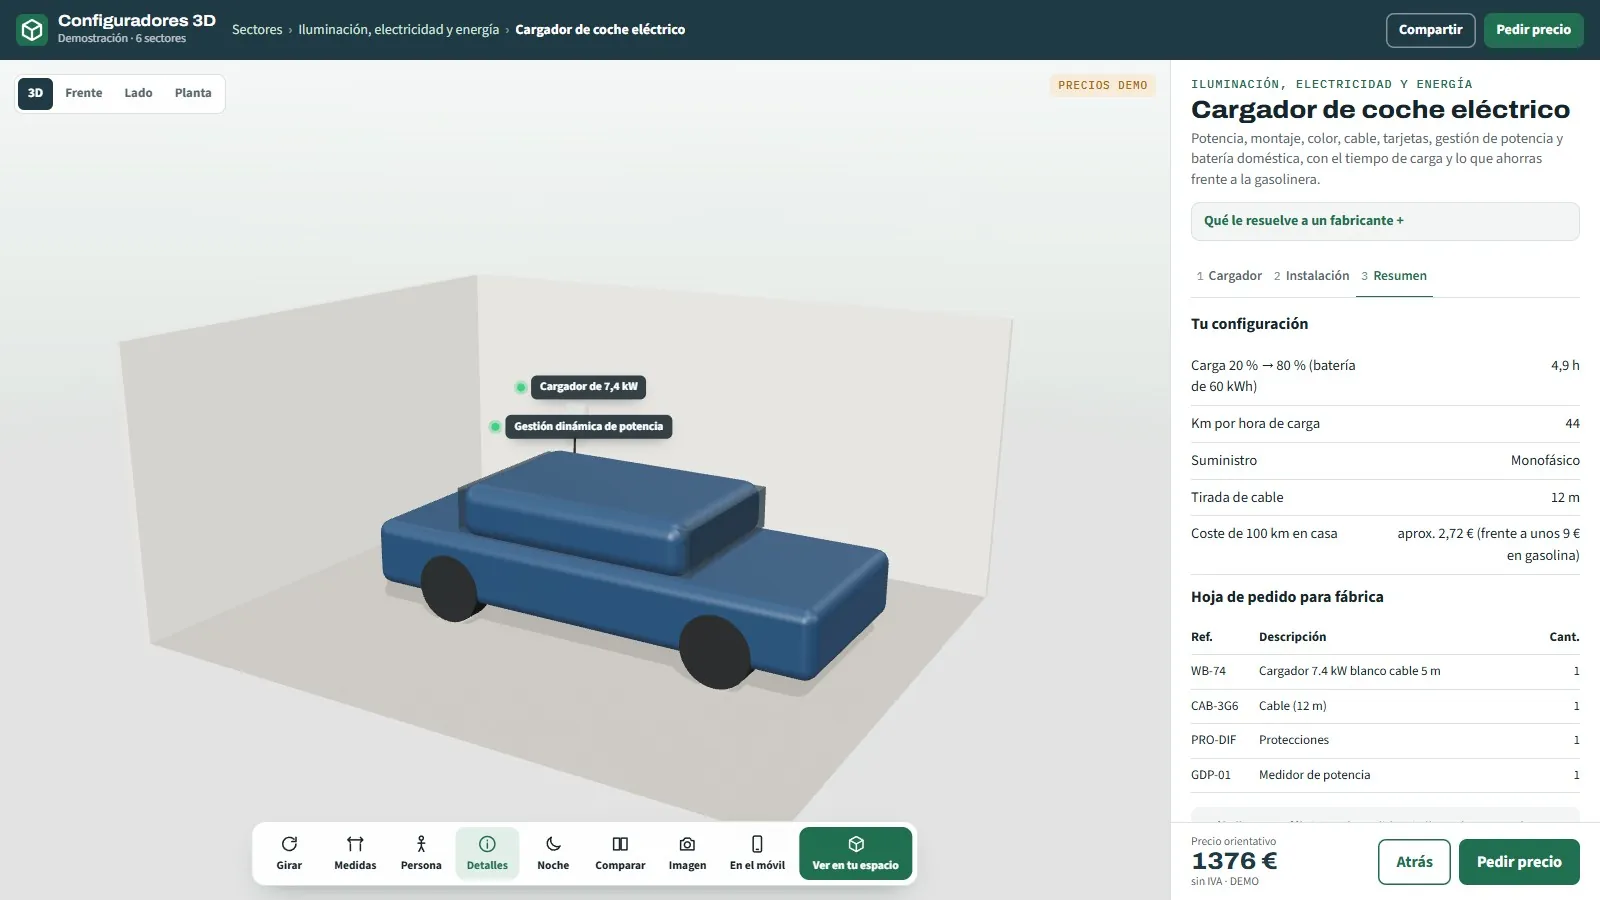Switch to the Lado view
The height and width of the screenshot is (900, 1600).
tap(138, 93)
